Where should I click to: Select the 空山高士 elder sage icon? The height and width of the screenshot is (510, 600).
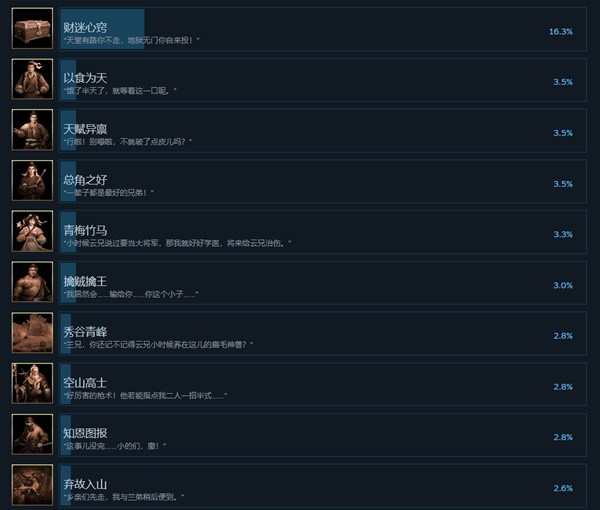click(x=32, y=383)
